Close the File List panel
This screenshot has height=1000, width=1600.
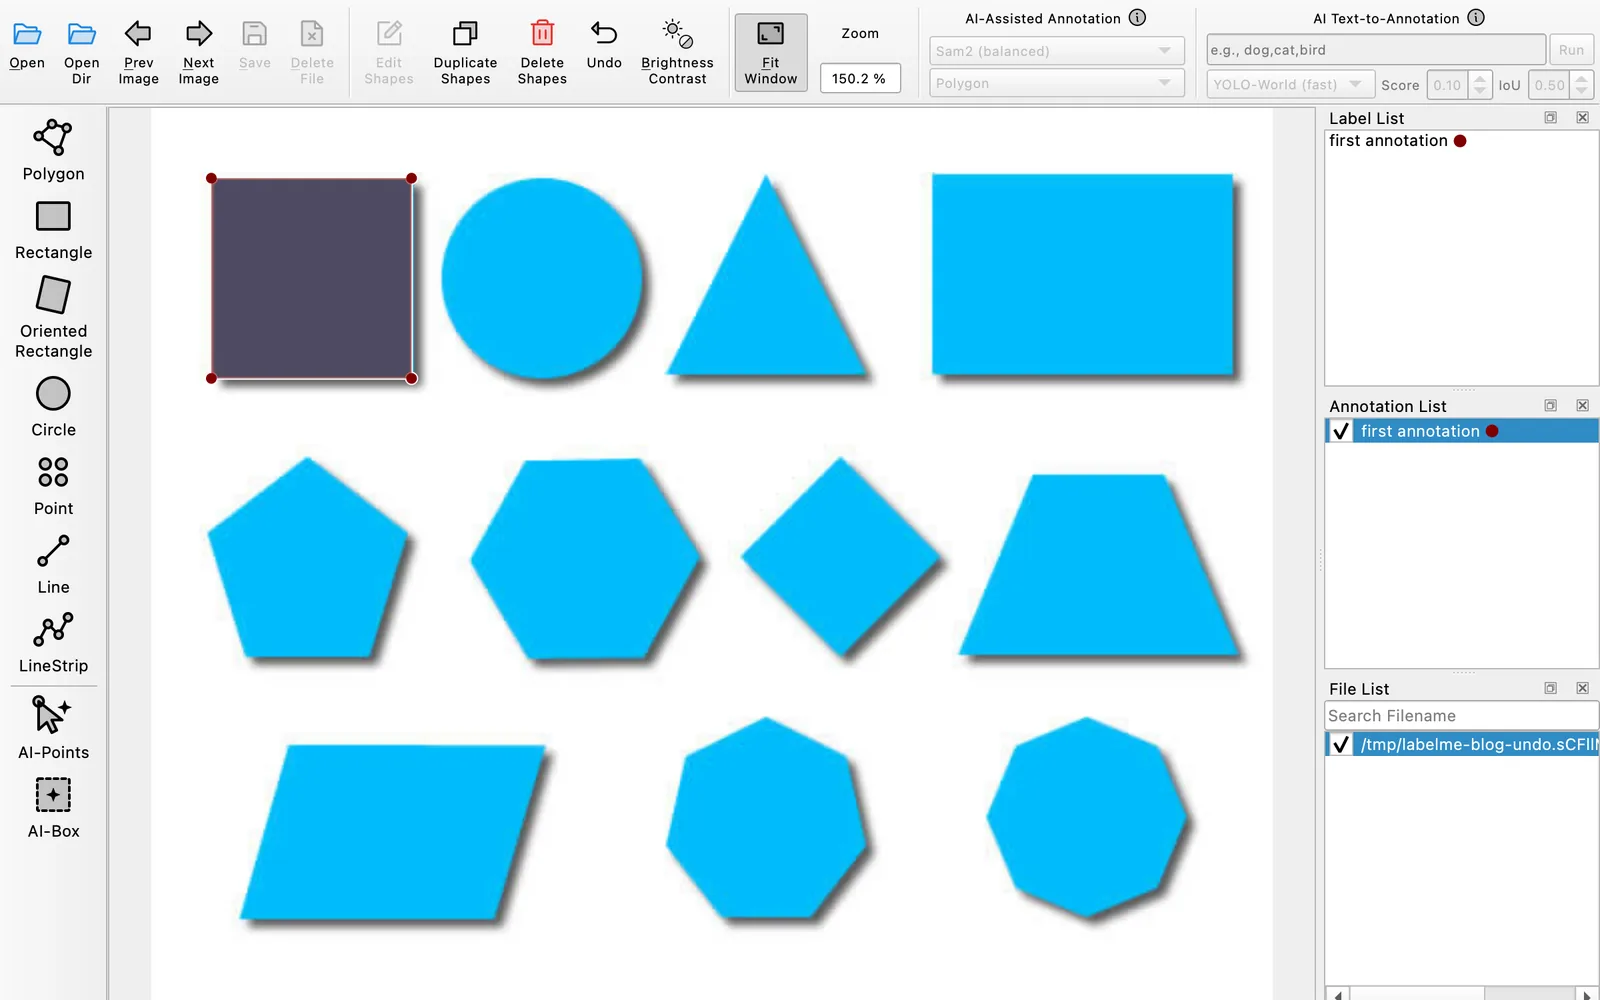pos(1582,689)
